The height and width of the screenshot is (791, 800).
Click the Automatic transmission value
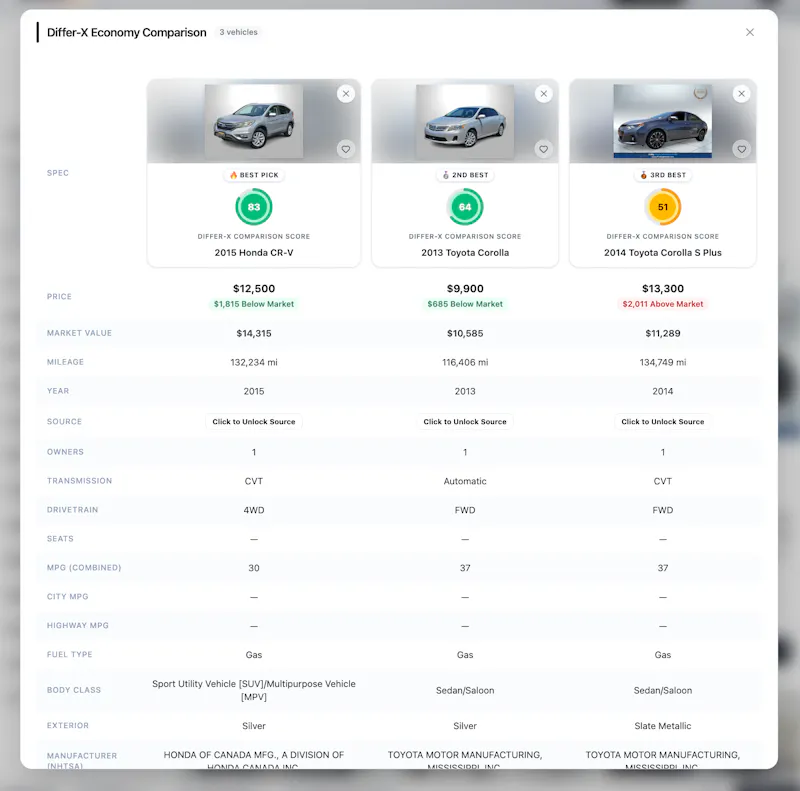click(x=465, y=481)
